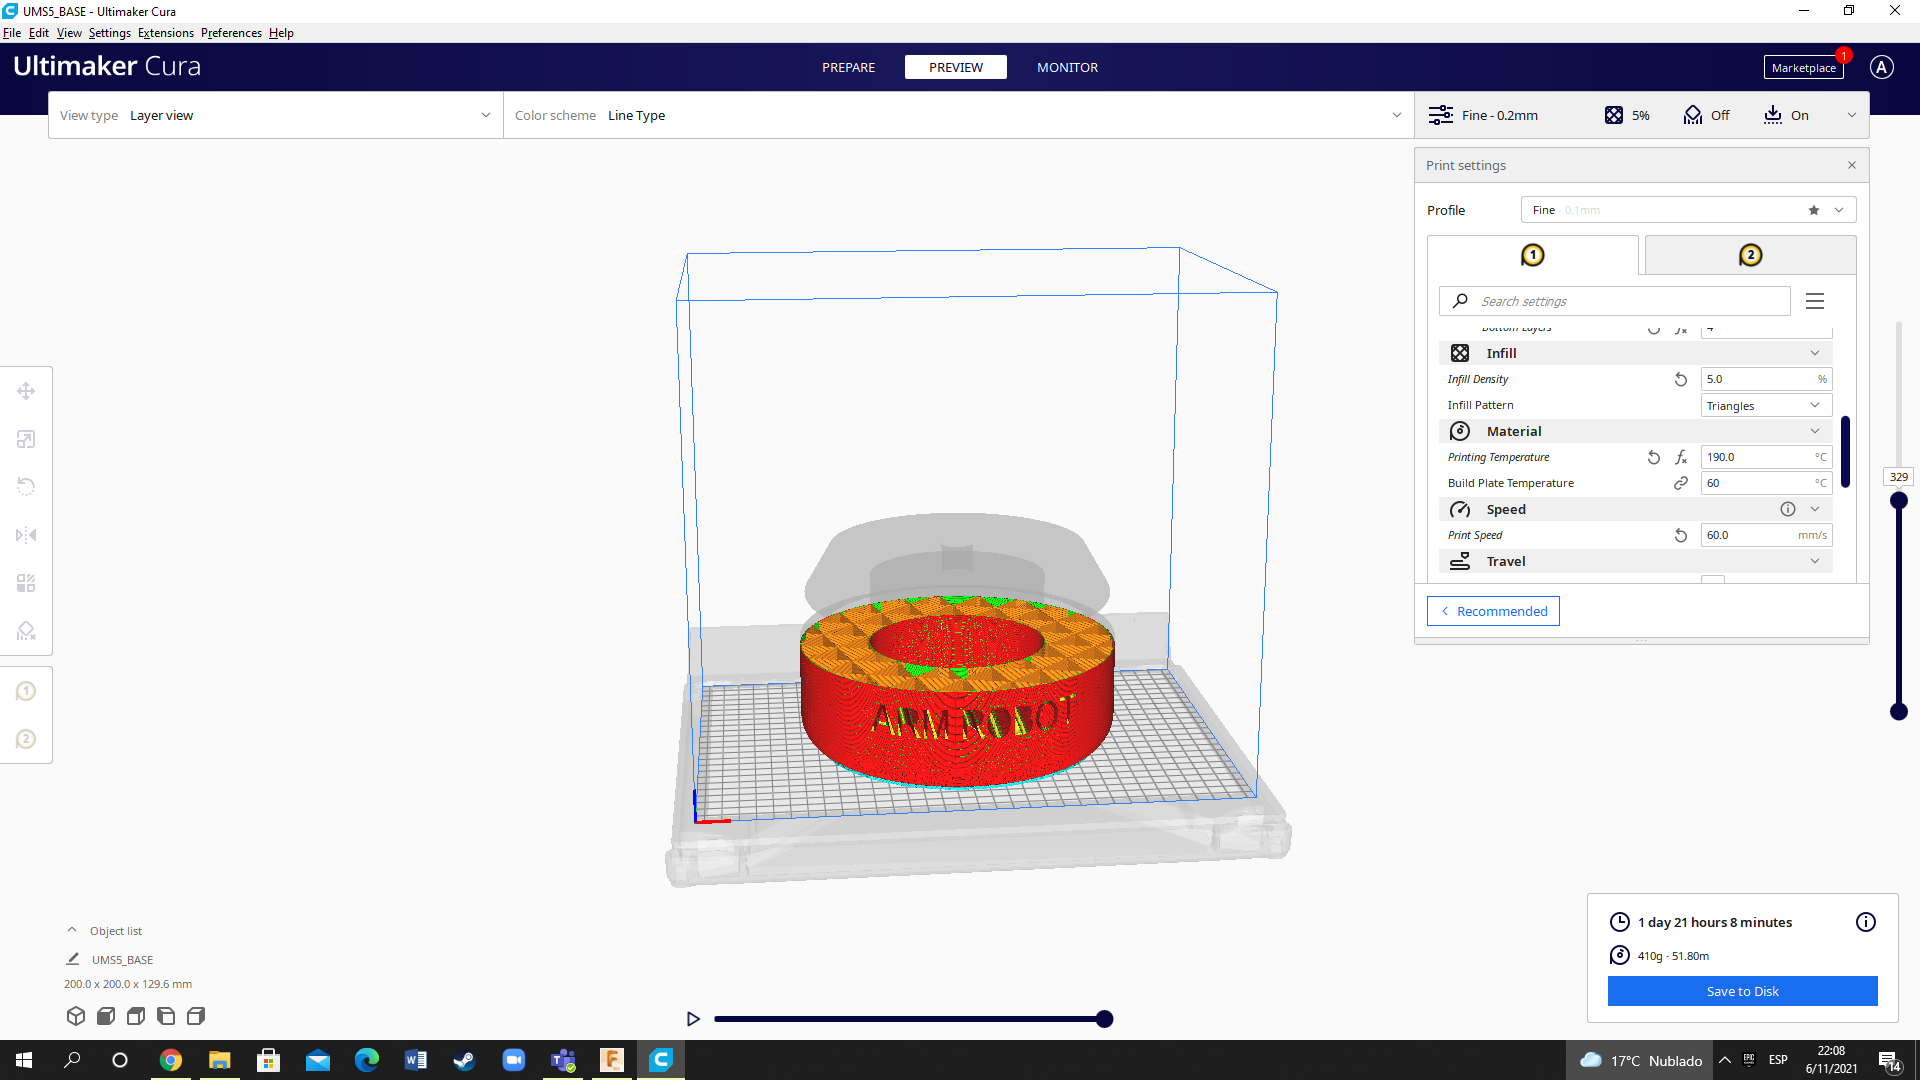
Task: Show print time breakdown info icon
Action: pos(1866,922)
